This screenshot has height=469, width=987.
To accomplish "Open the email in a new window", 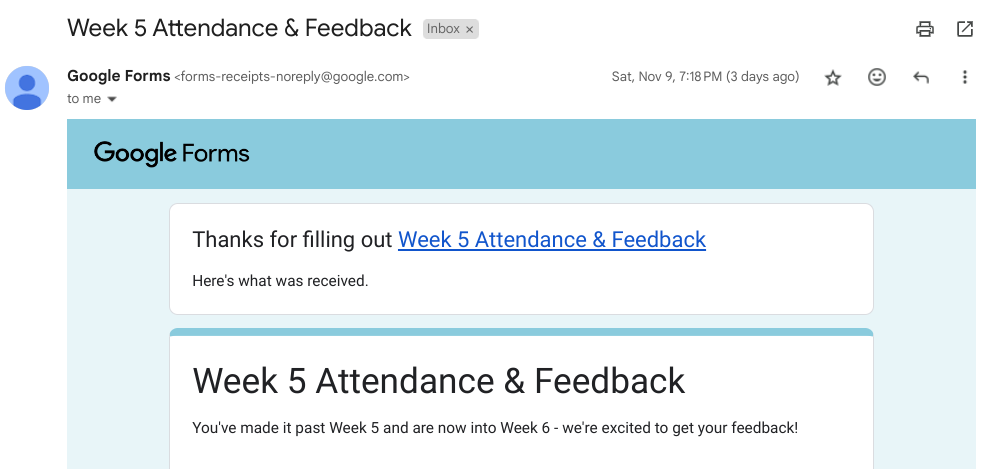I will [x=965, y=29].
